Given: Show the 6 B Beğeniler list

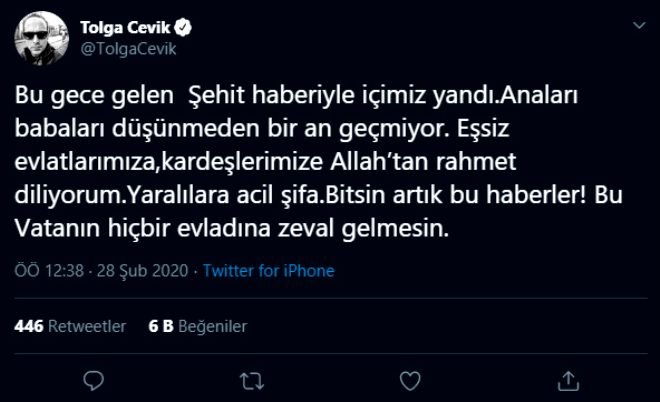Looking at the screenshot, I should point(197,326).
